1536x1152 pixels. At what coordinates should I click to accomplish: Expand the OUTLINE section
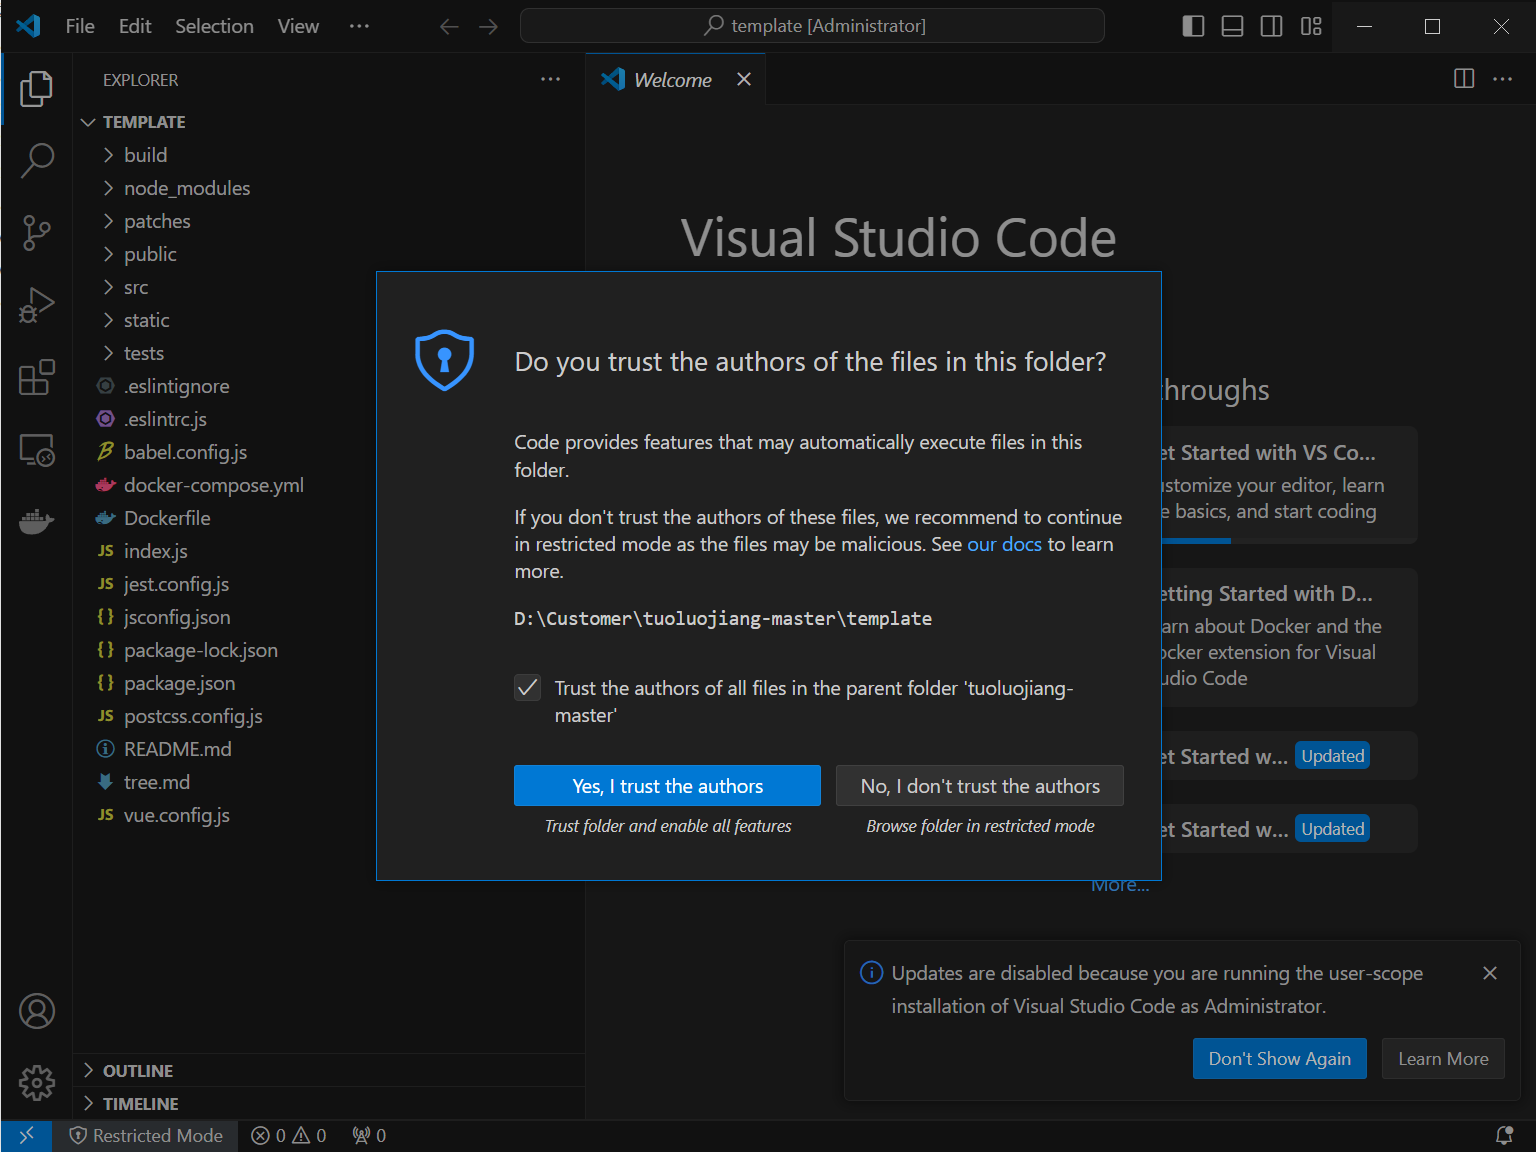click(138, 1071)
